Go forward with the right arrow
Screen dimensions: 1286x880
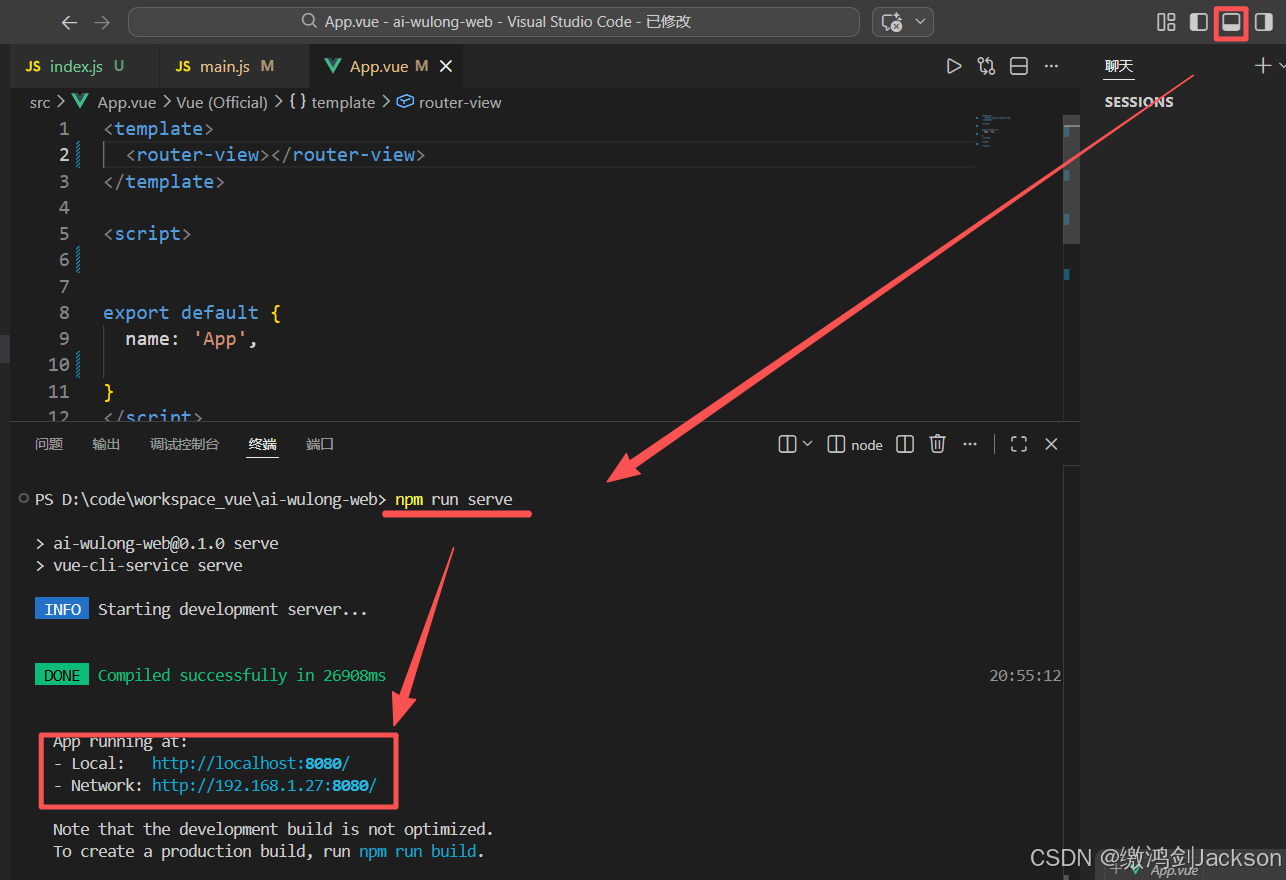pos(101,22)
